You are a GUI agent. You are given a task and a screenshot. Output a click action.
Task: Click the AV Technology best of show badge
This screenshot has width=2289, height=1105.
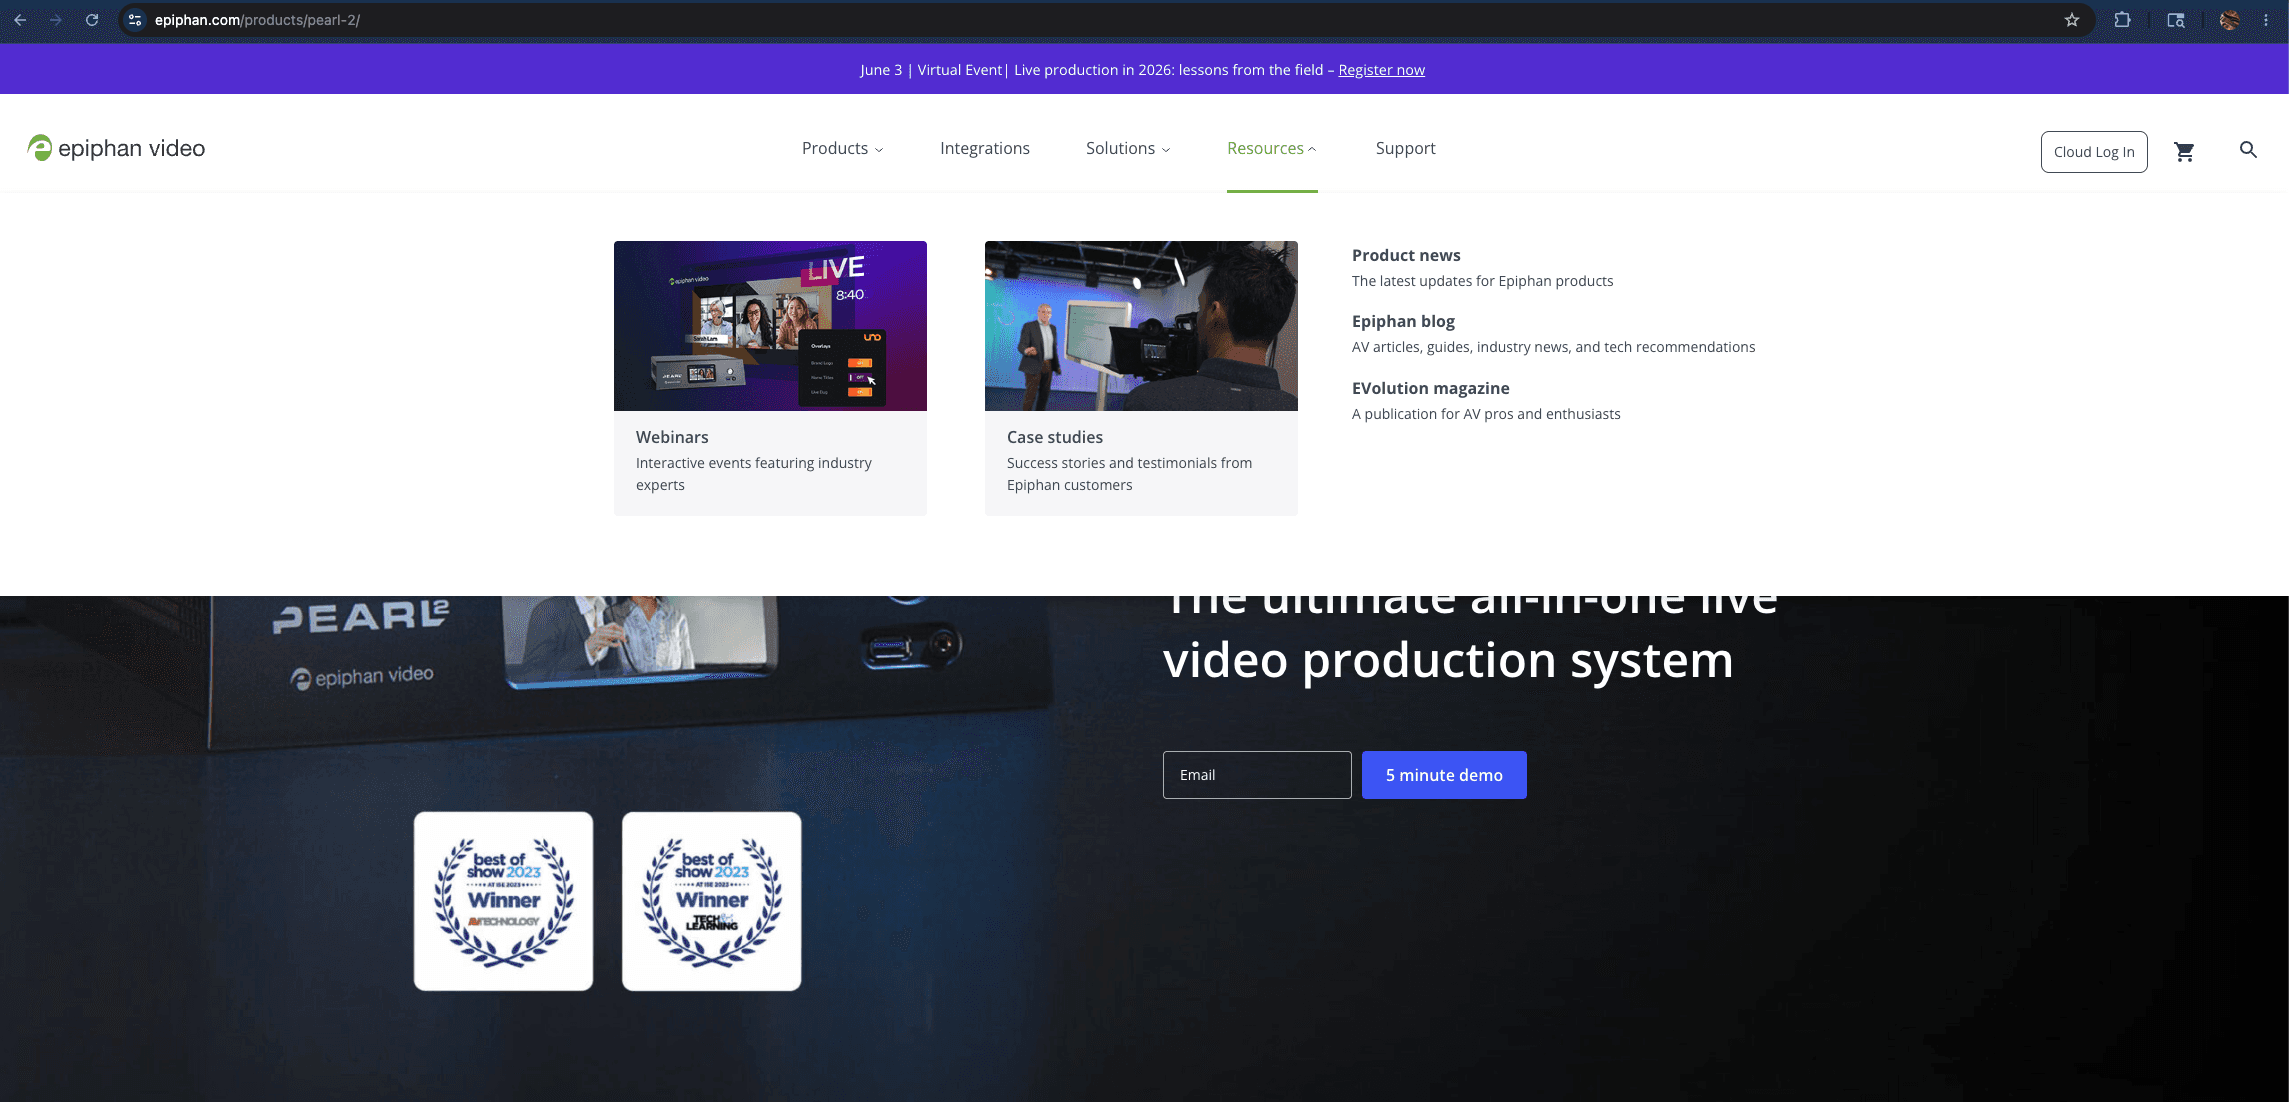503,901
